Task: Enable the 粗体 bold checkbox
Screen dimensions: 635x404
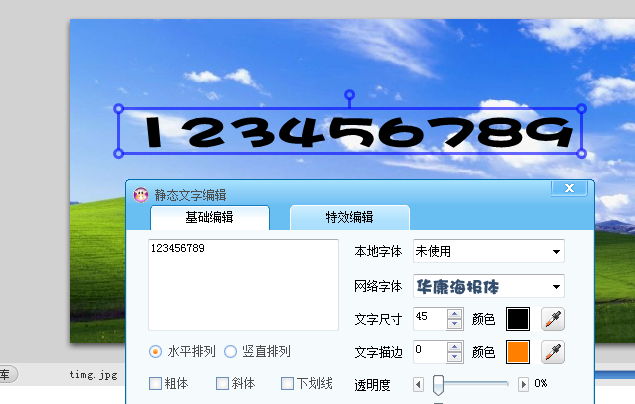Action: tap(155, 383)
